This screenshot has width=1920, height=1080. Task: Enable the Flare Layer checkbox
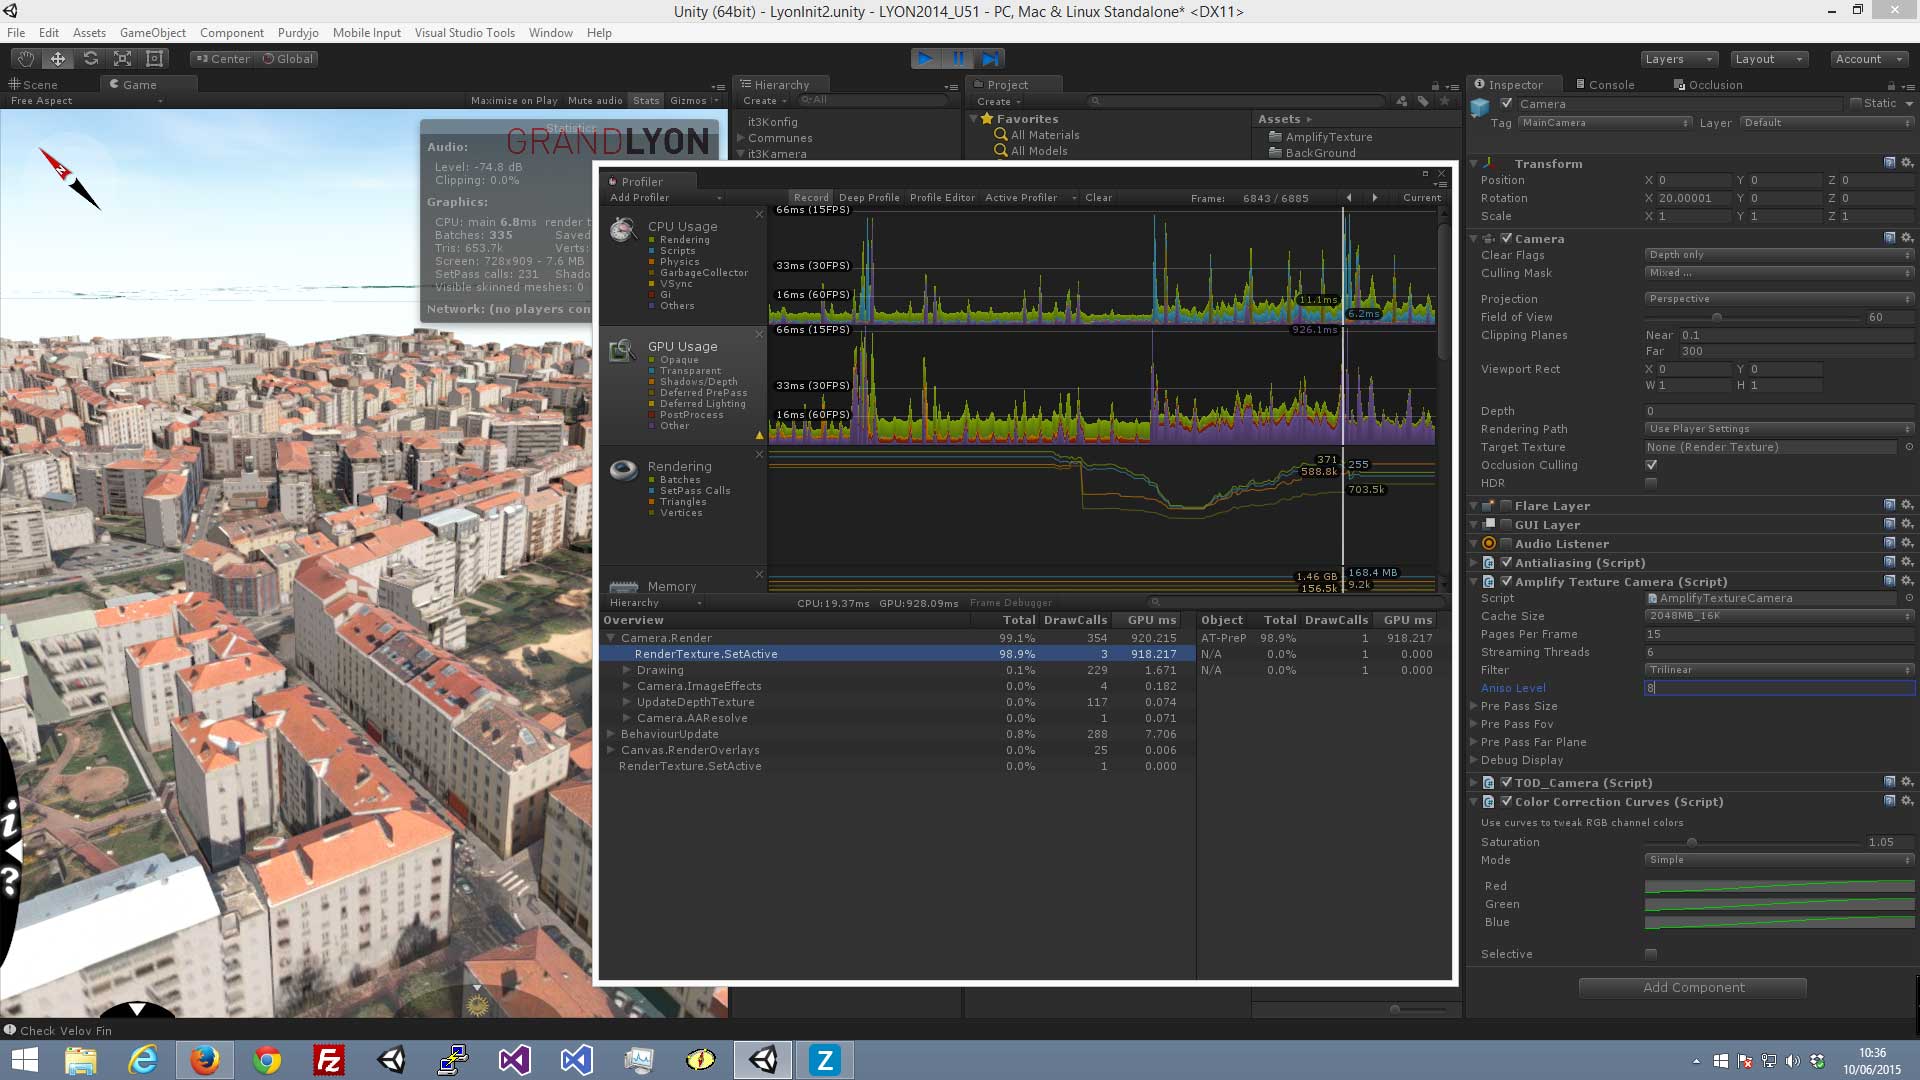point(1507,505)
